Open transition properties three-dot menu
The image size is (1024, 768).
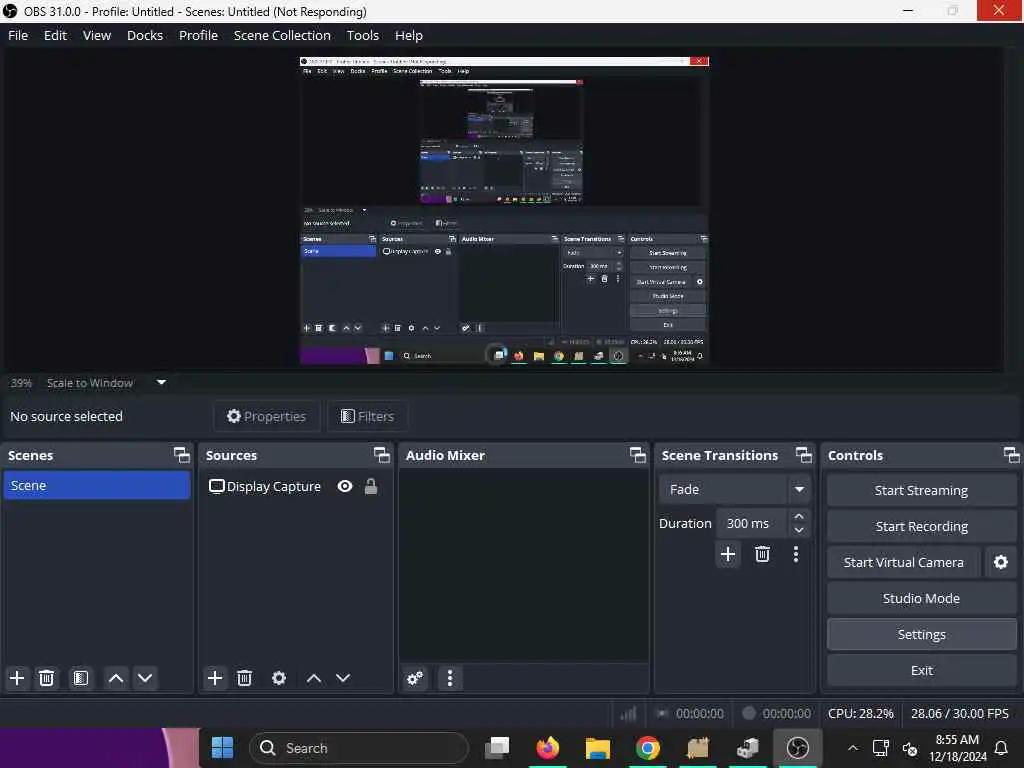click(x=795, y=554)
